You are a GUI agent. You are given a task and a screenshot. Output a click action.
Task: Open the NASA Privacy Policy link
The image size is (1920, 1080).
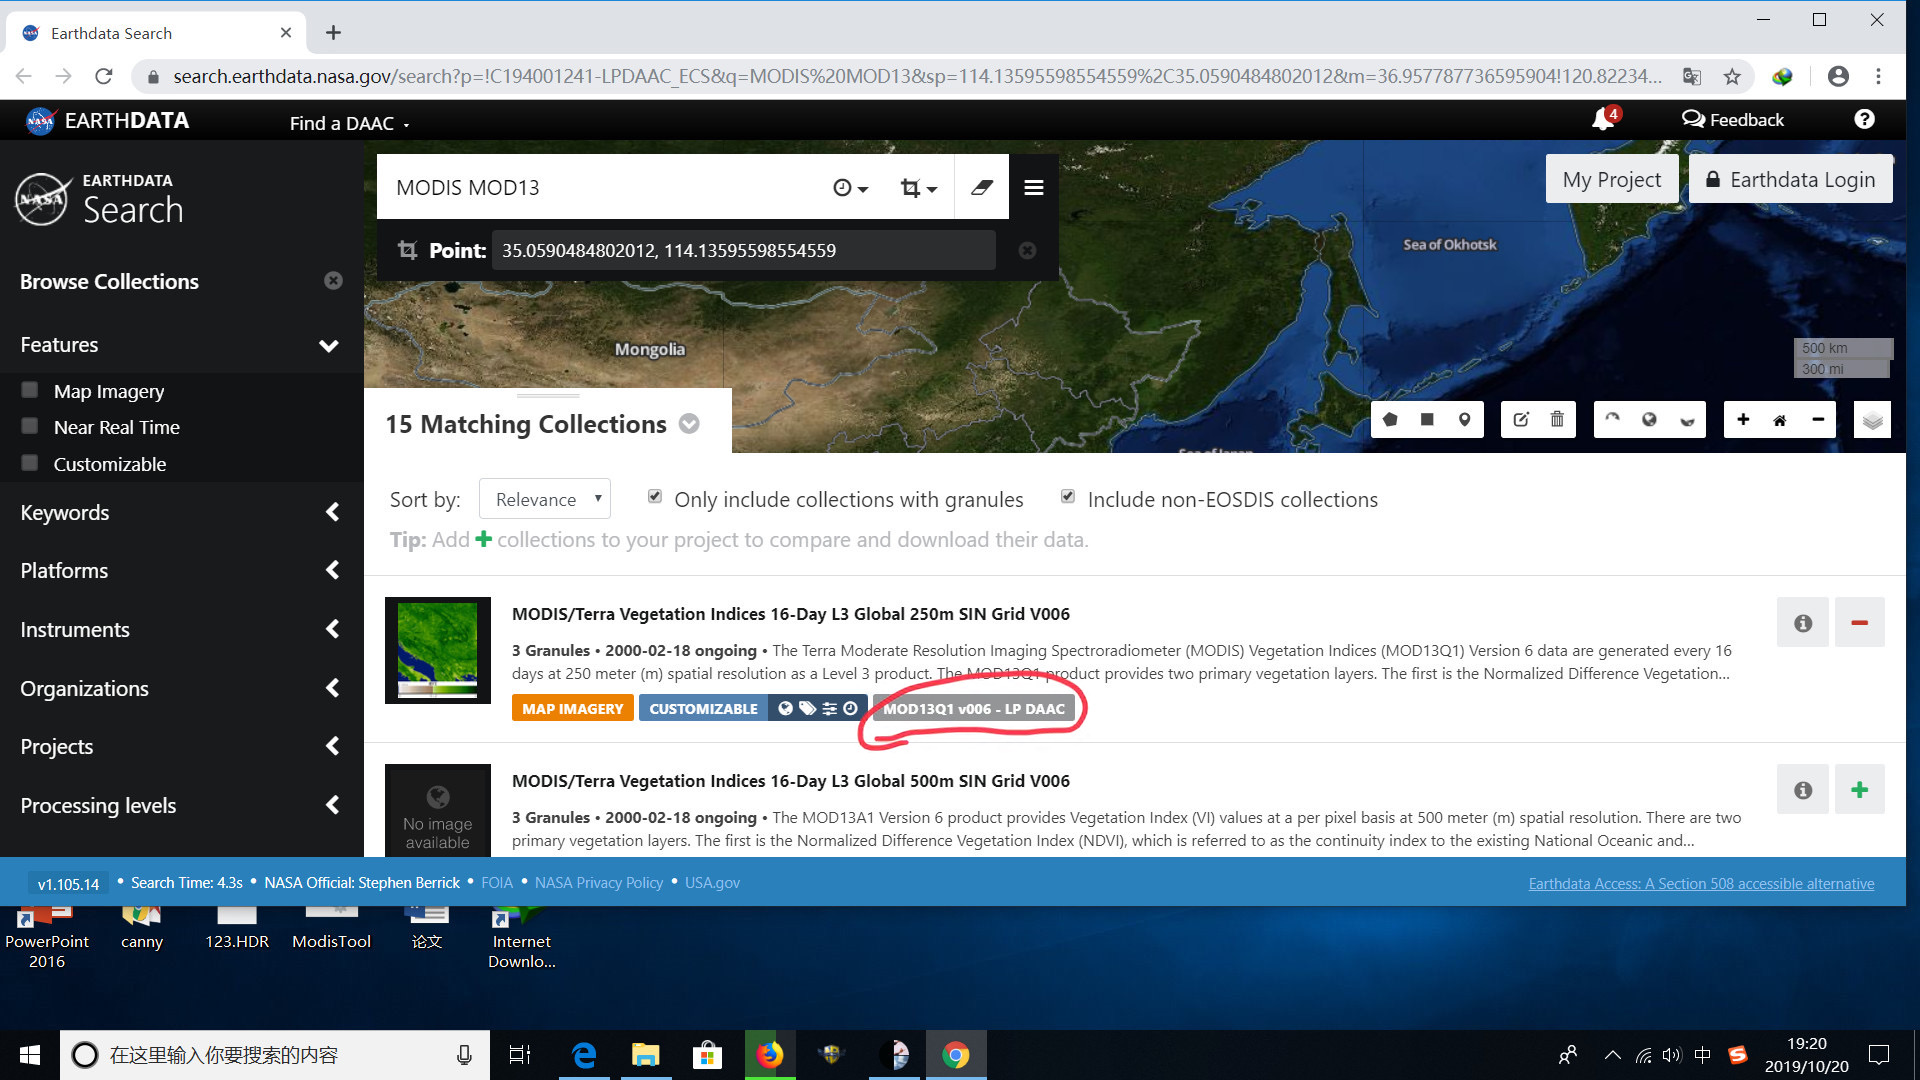pyautogui.click(x=599, y=882)
